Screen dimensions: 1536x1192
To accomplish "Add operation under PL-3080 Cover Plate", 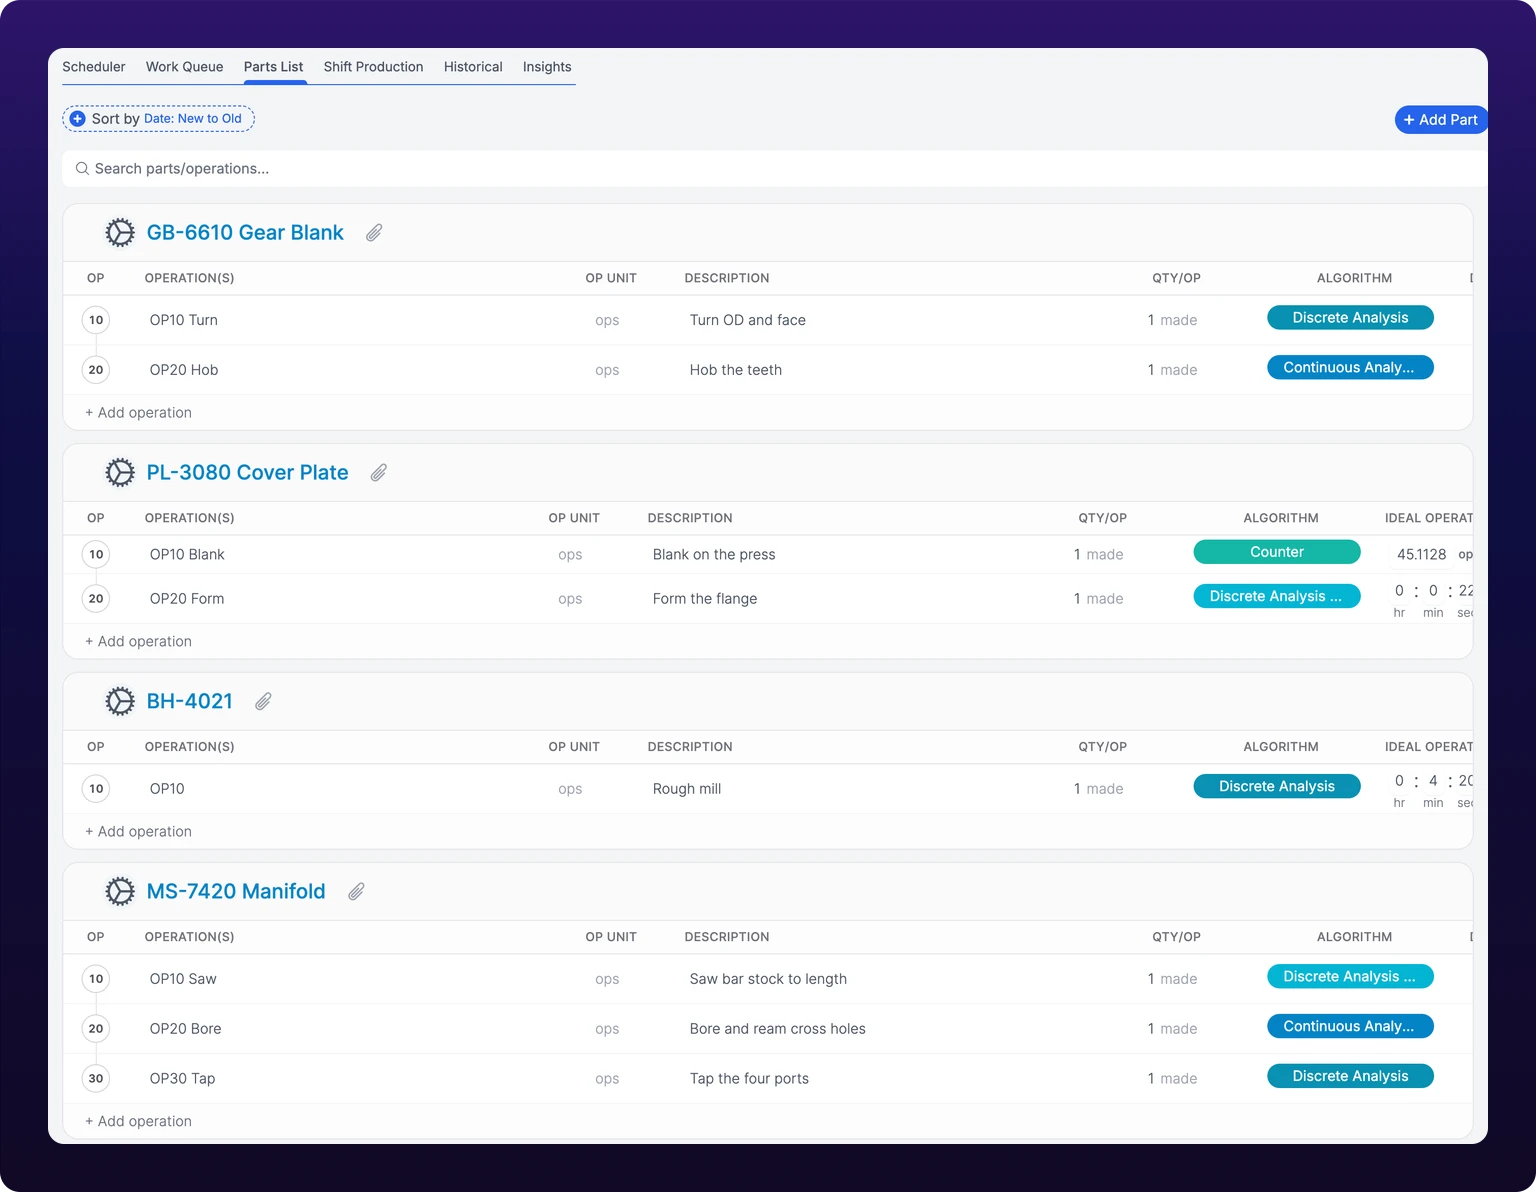I will point(138,642).
